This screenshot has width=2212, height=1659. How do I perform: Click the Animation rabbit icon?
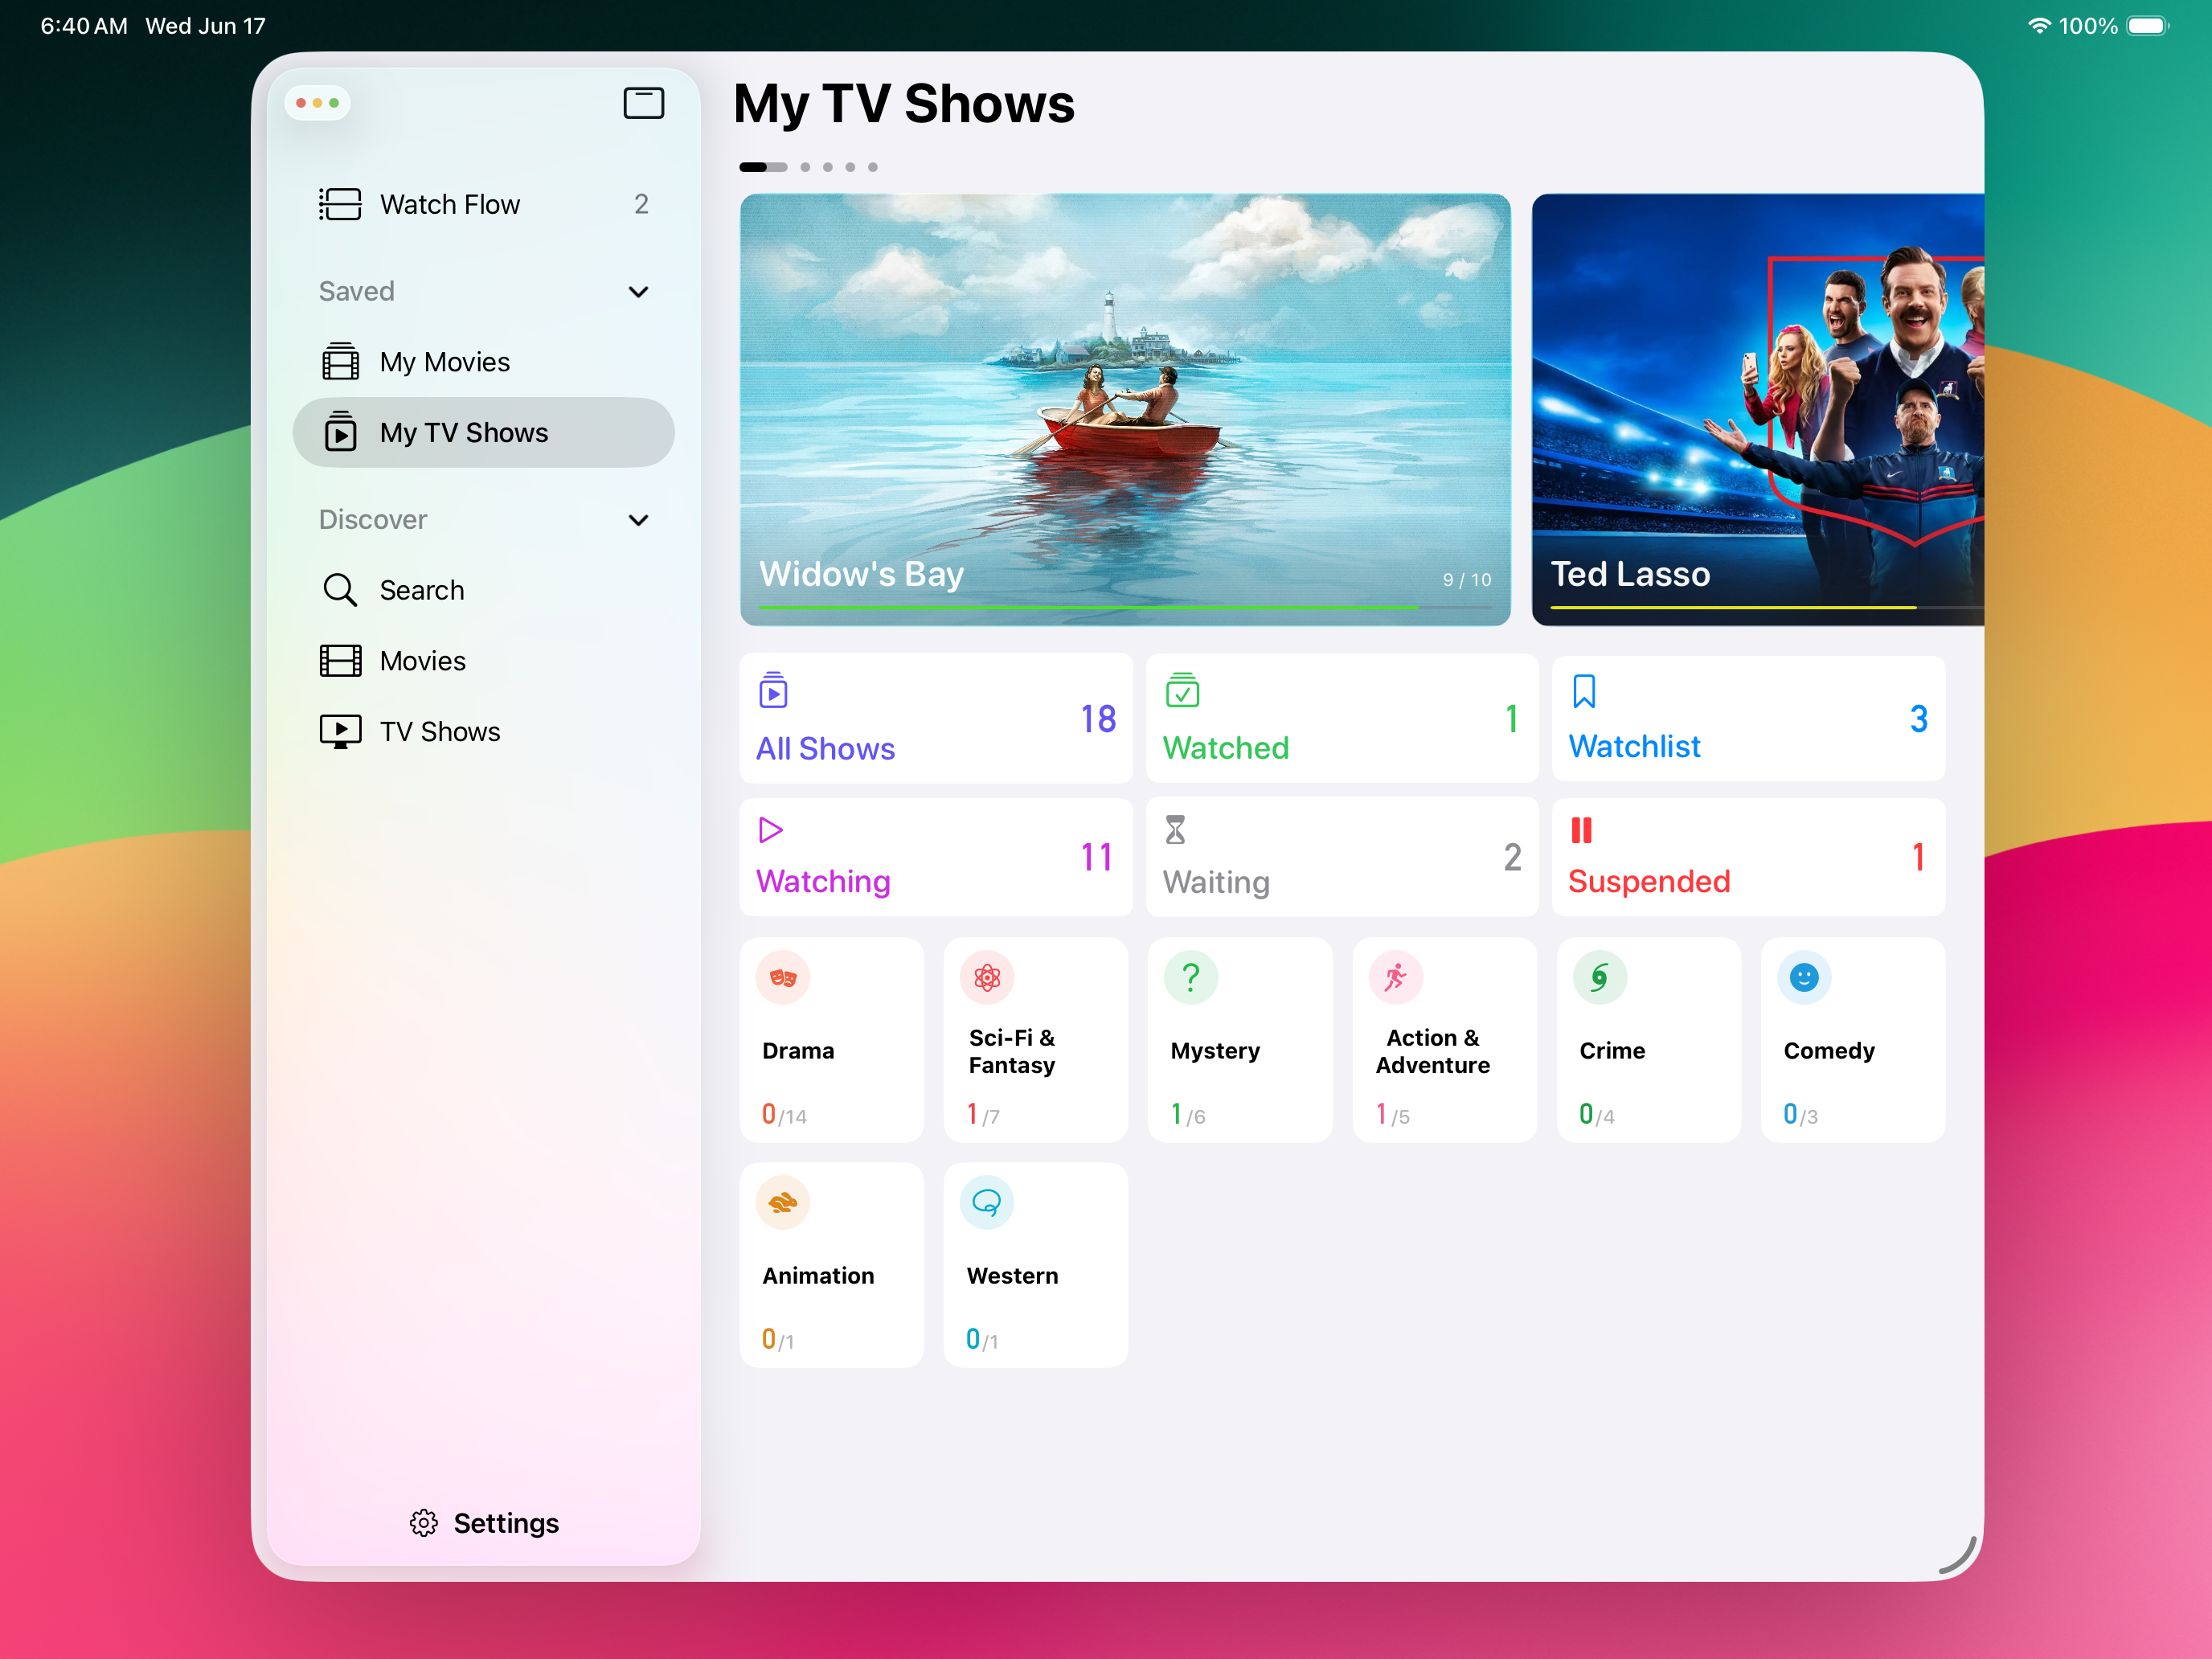[783, 1202]
